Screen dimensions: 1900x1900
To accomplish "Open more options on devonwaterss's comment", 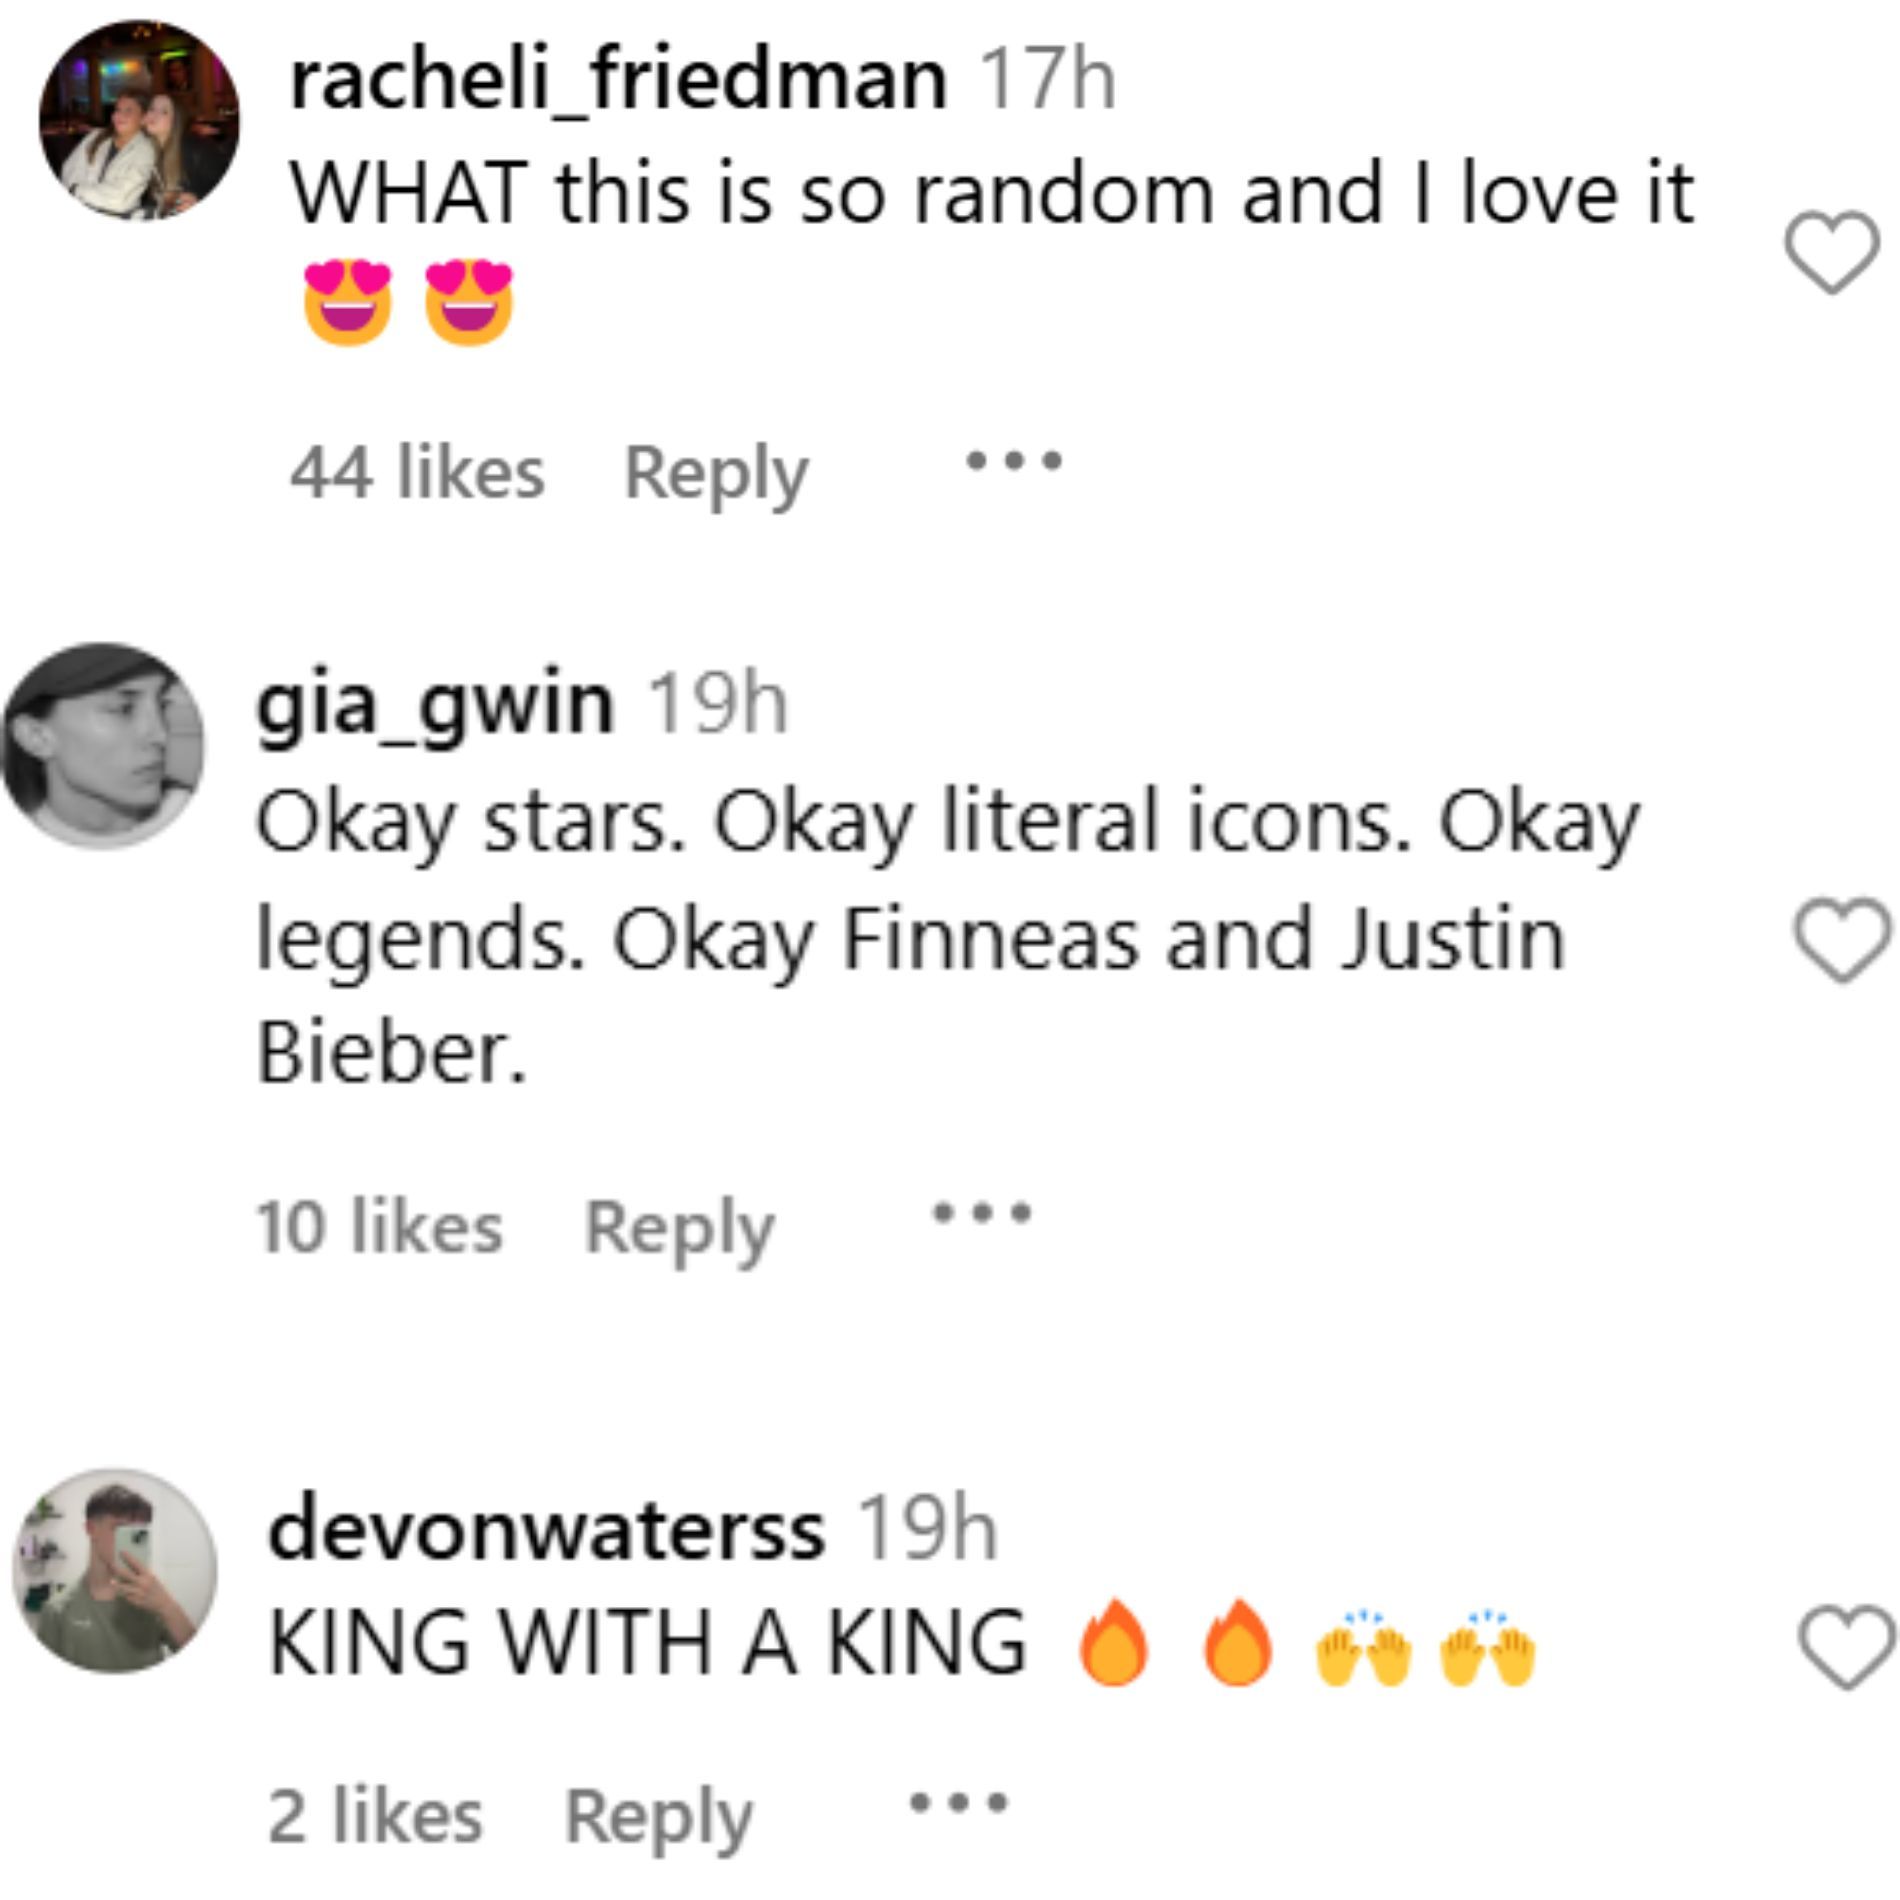I will [x=958, y=1803].
